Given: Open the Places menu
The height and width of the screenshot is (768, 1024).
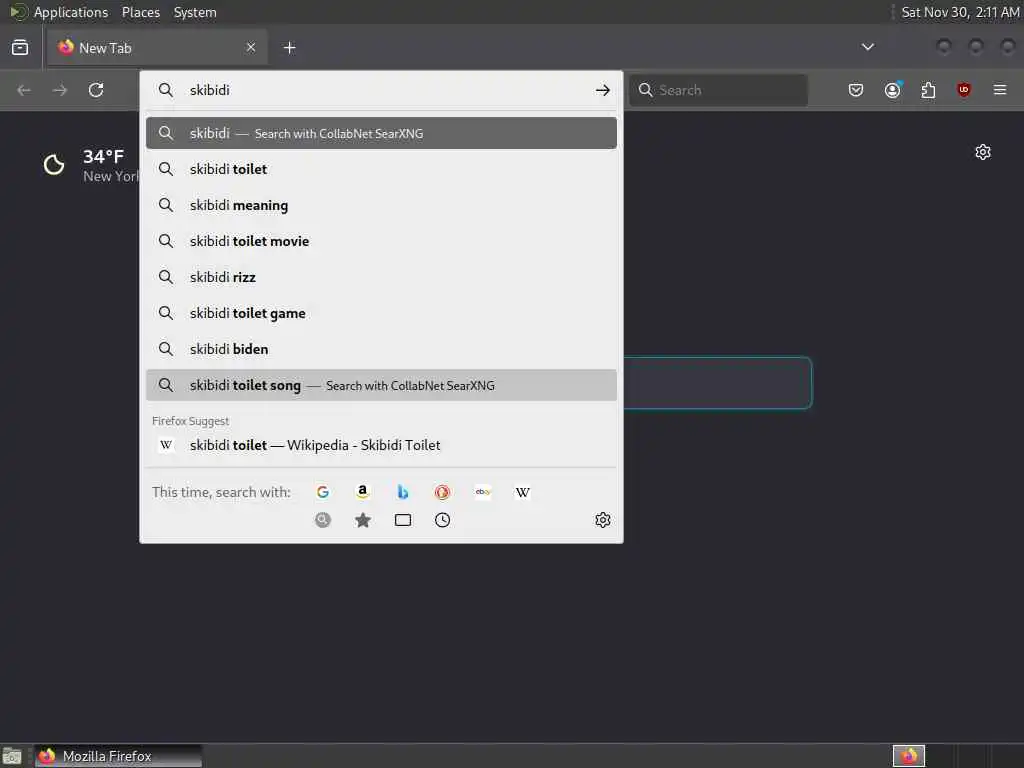Looking at the screenshot, I should pyautogui.click(x=141, y=12).
